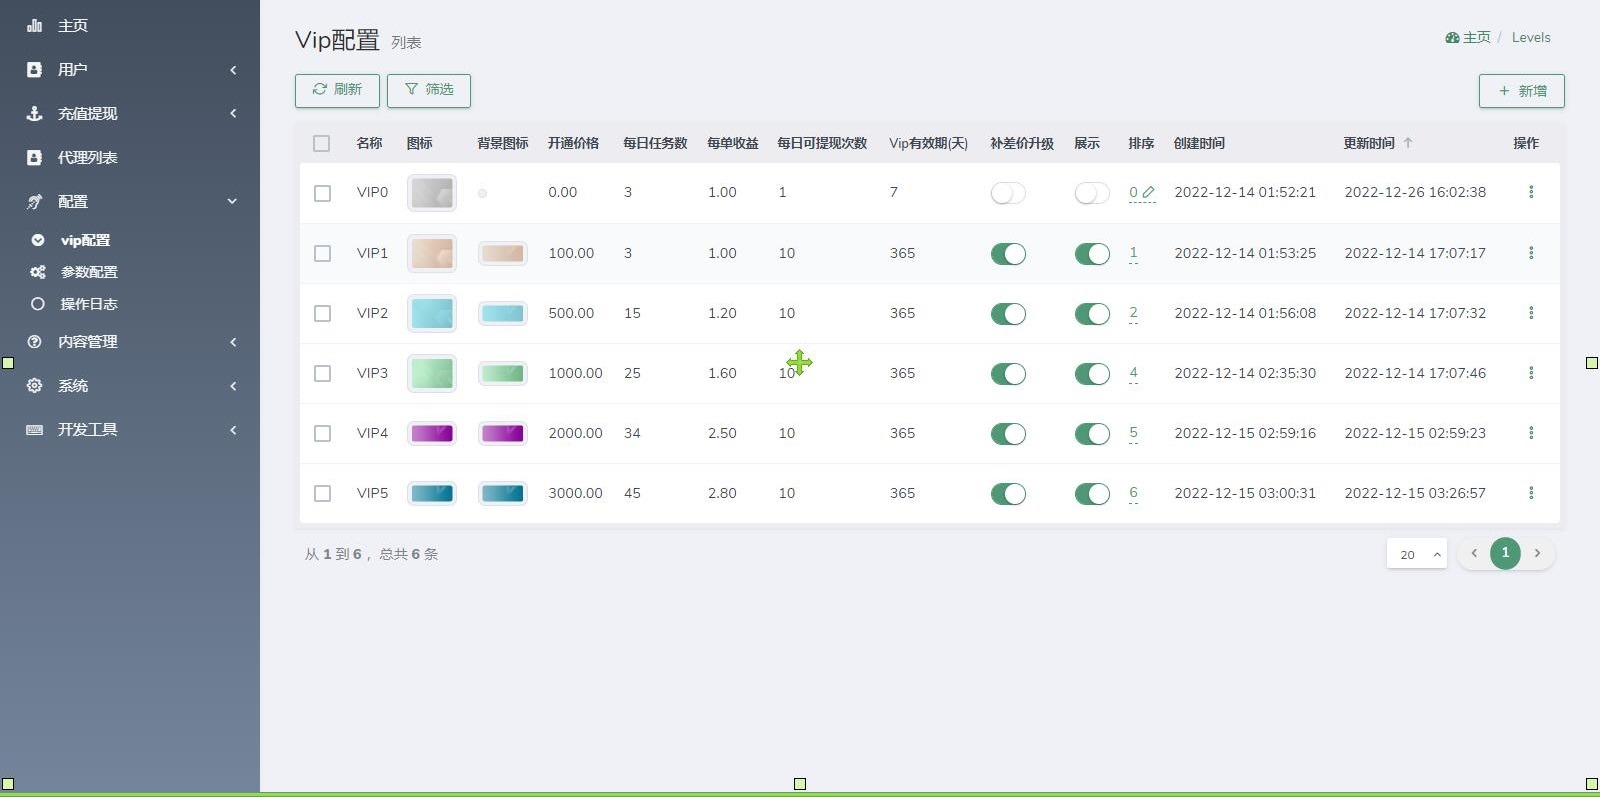Click the sort arrow beside 更新时间 header
1600x797 pixels.
click(x=1408, y=143)
